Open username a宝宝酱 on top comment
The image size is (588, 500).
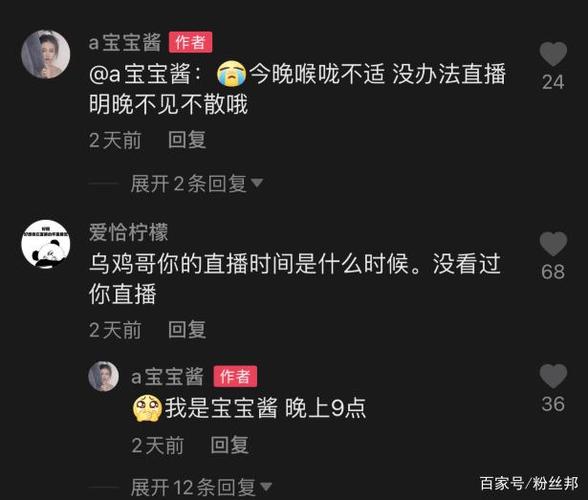coord(125,42)
